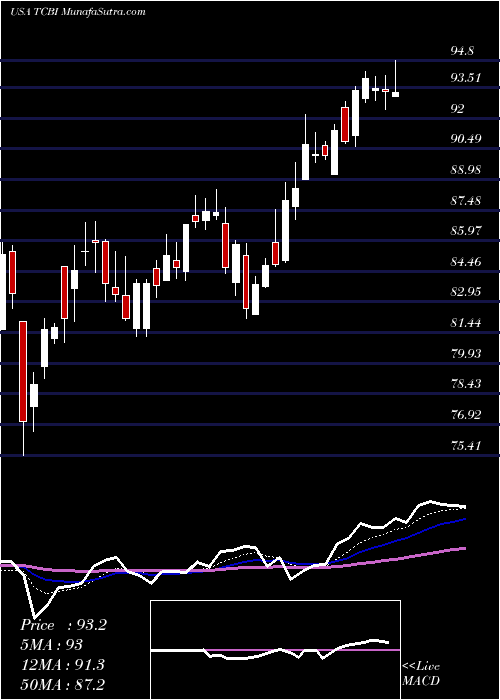The width and height of the screenshot is (500, 700).
Task: Click the '50MA : 87.2' readout
Action: 62,684
